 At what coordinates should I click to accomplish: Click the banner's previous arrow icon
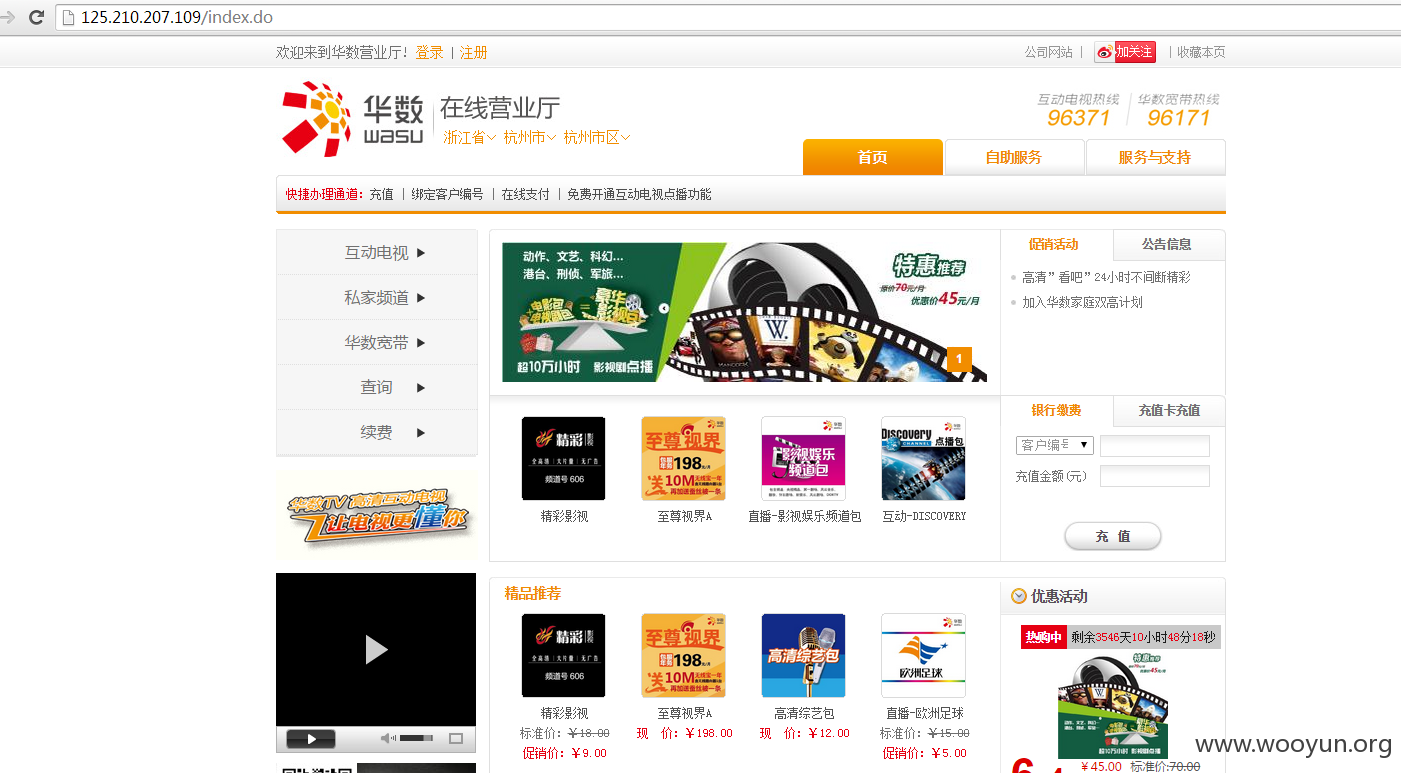click(664, 308)
